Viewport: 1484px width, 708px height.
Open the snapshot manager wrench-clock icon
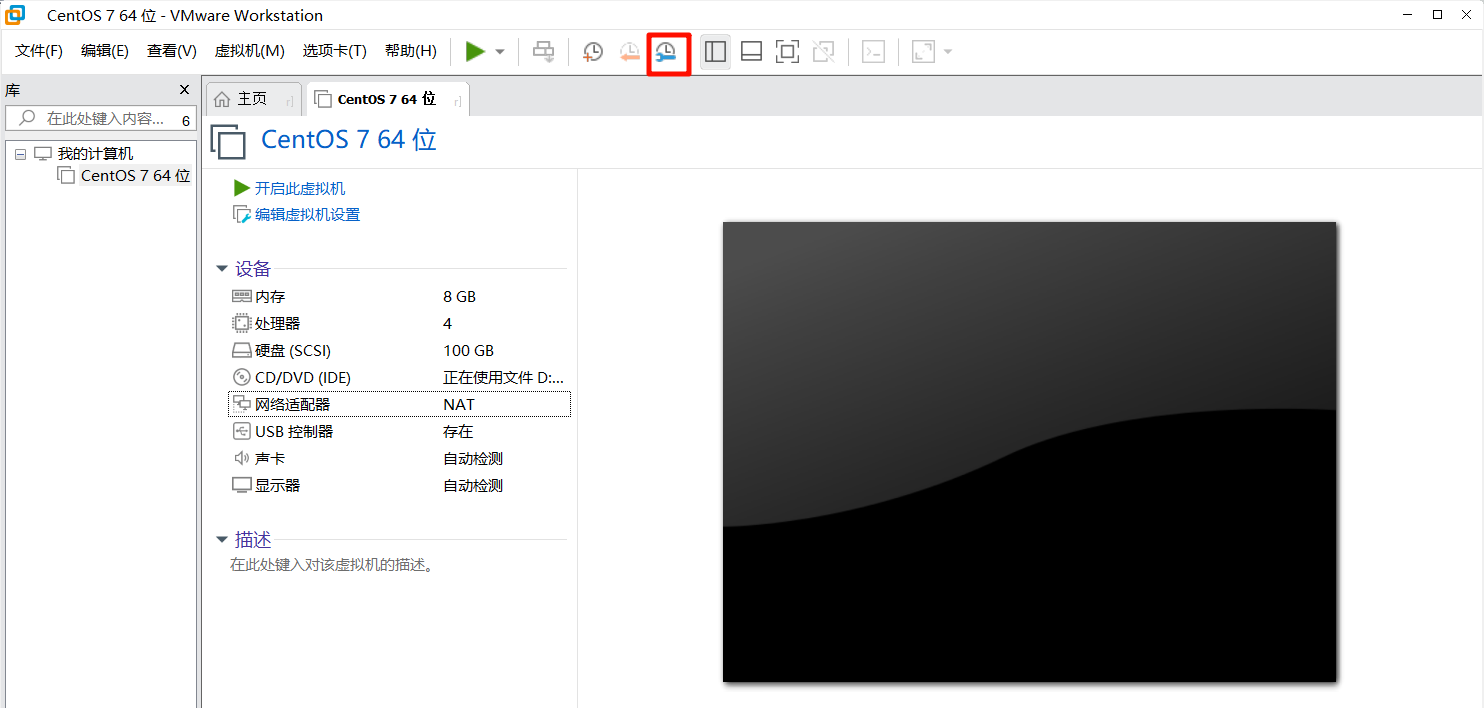point(666,52)
